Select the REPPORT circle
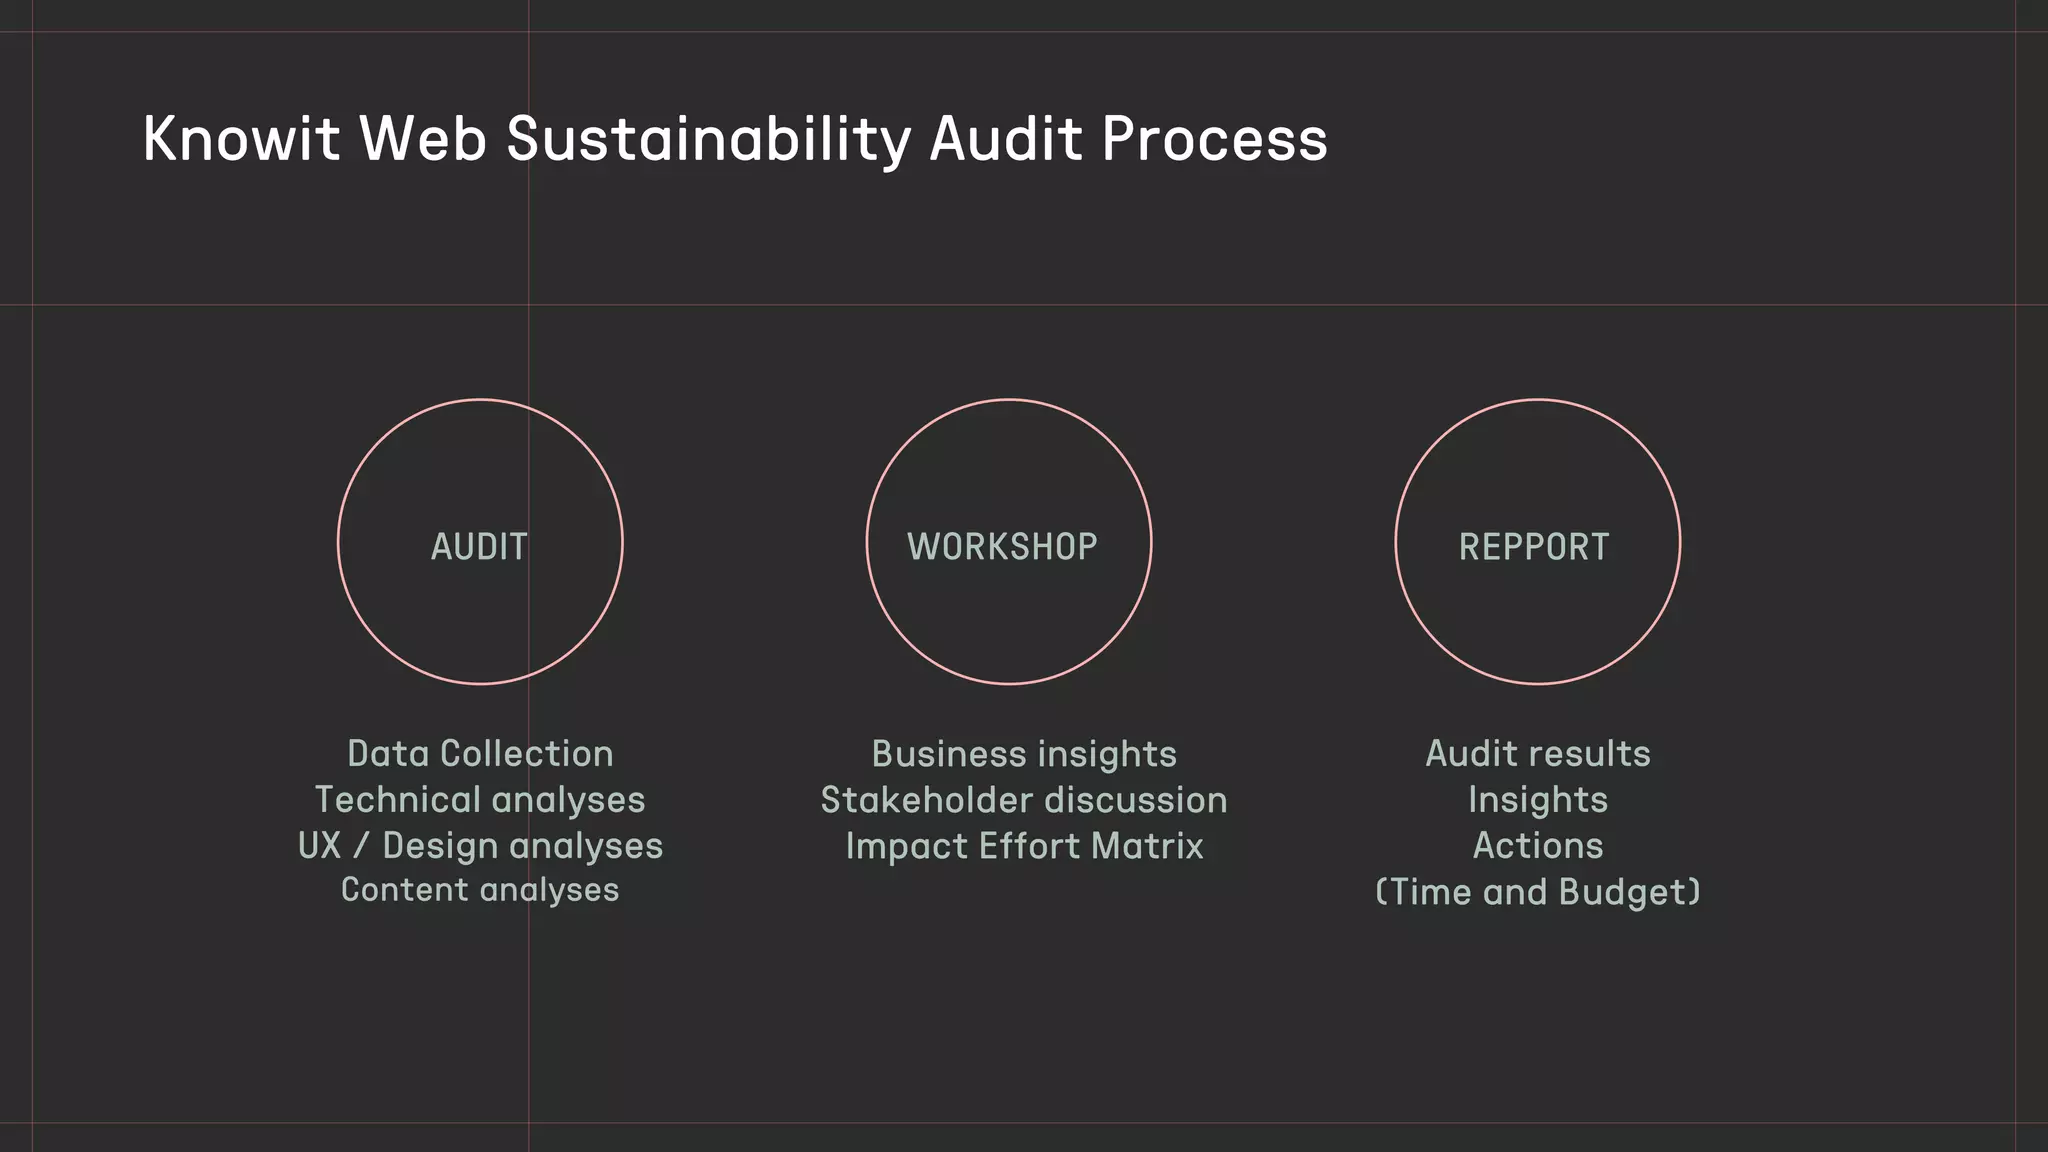This screenshot has height=1152, width=2048. point(1538,542)
